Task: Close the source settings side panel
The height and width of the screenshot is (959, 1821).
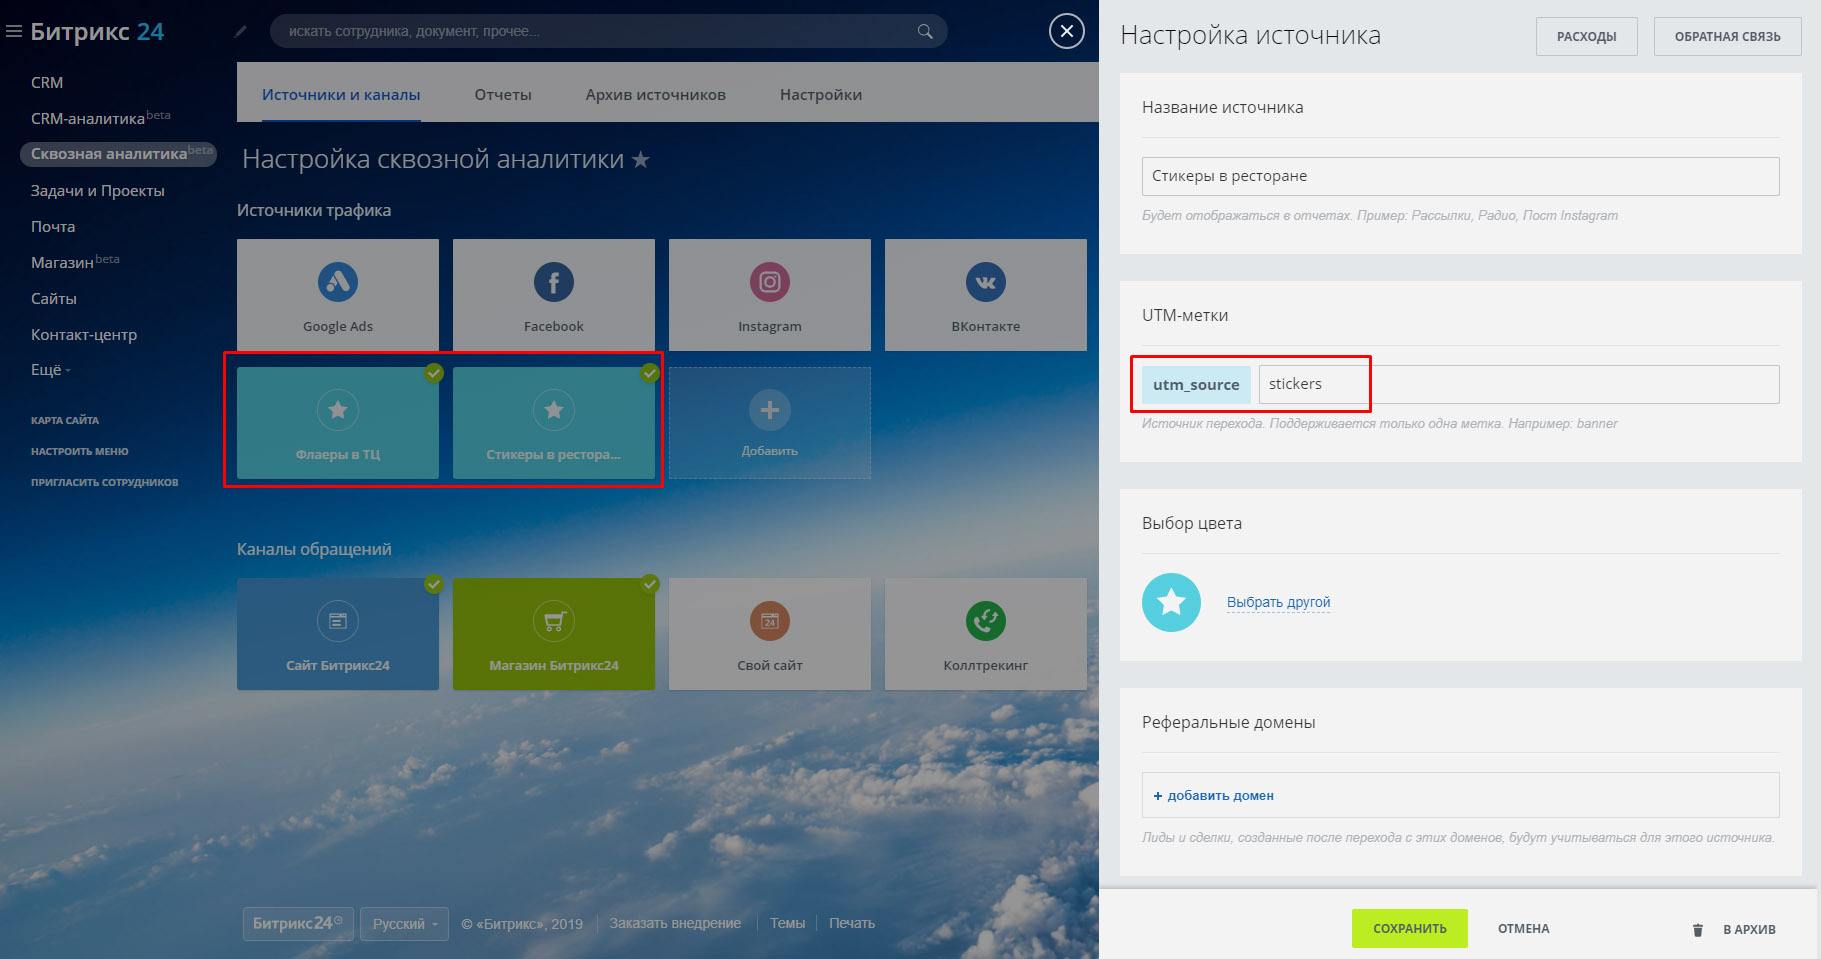Action: click(x=1067, y=31)
